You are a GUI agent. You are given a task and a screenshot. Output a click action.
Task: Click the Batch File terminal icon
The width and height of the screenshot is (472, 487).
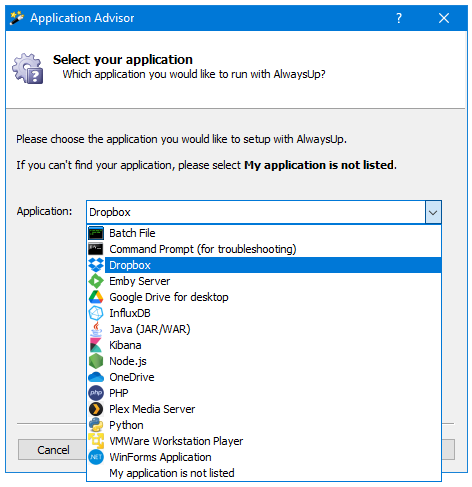96,233
